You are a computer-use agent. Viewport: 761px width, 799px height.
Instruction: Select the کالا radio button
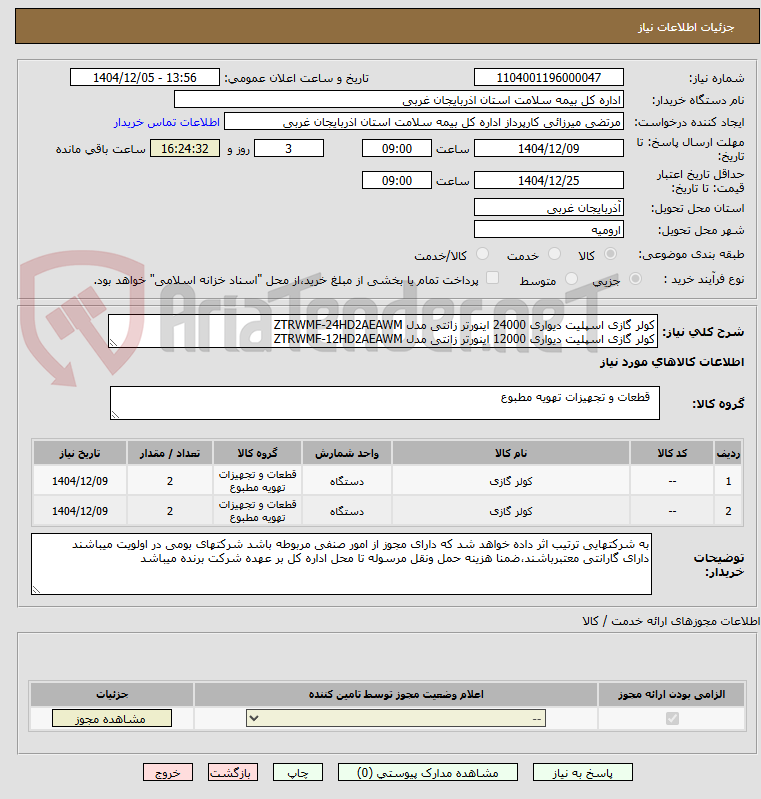[610, 254]
